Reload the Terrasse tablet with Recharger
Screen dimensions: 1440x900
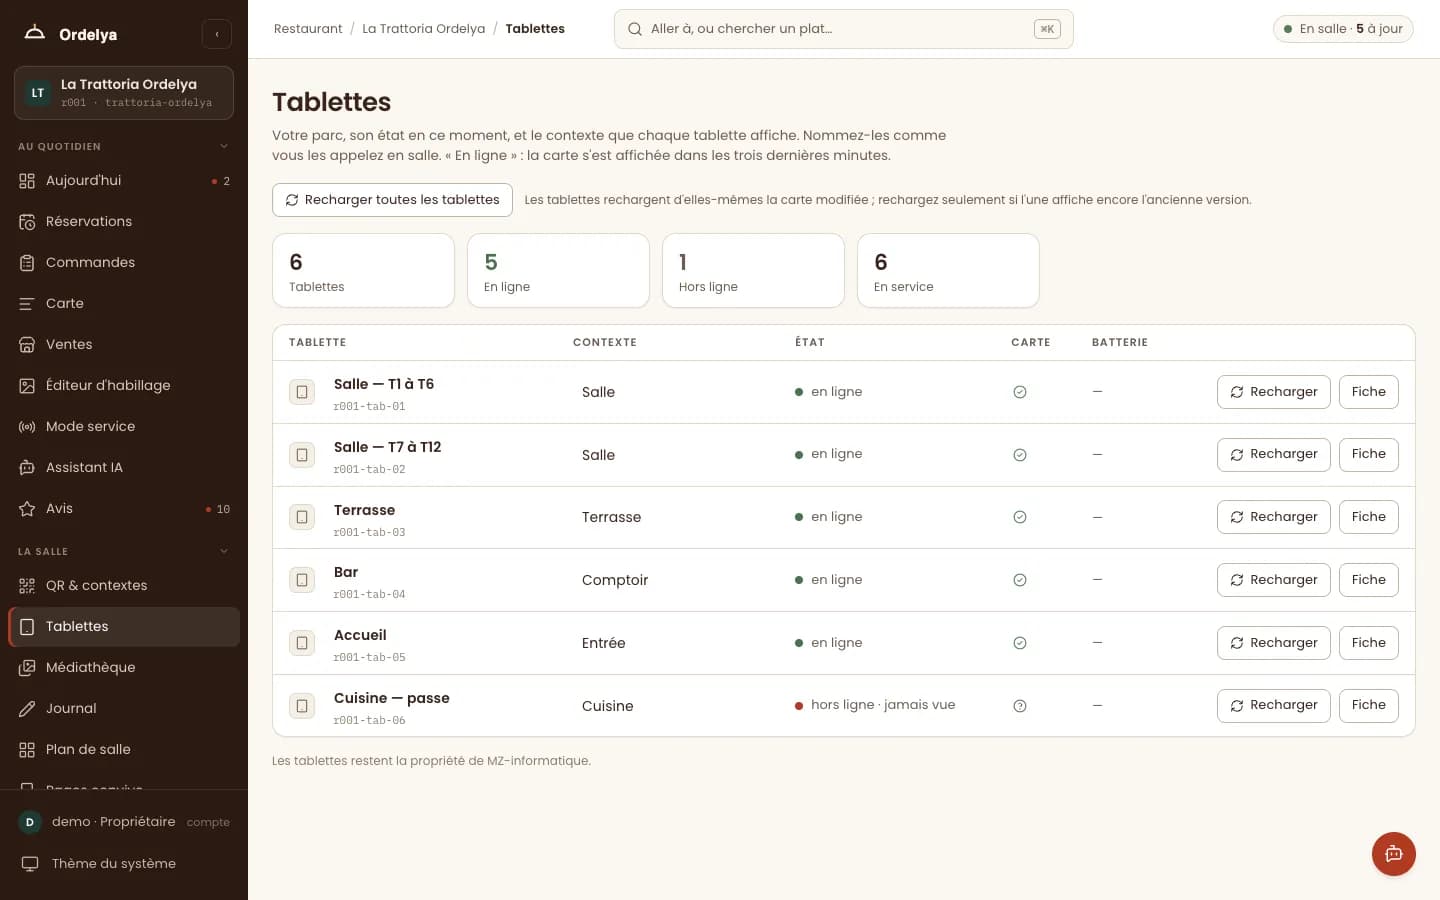coord(1273,517)
